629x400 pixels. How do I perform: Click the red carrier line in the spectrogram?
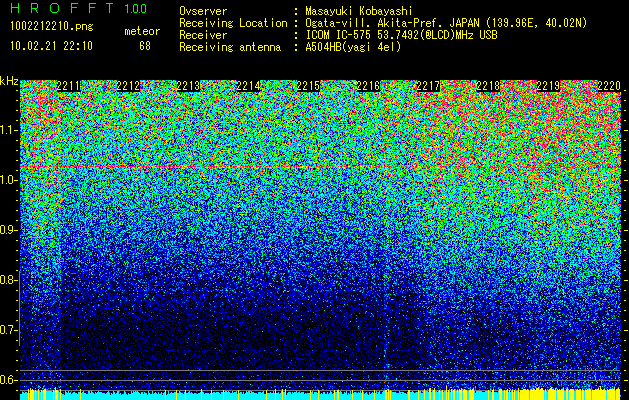pos(321,166)
